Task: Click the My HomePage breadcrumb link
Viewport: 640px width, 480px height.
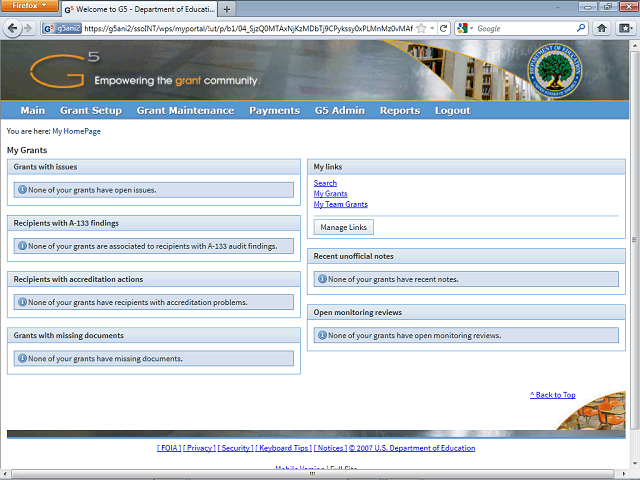Action: pyautogui.click(x=76, y=131)
